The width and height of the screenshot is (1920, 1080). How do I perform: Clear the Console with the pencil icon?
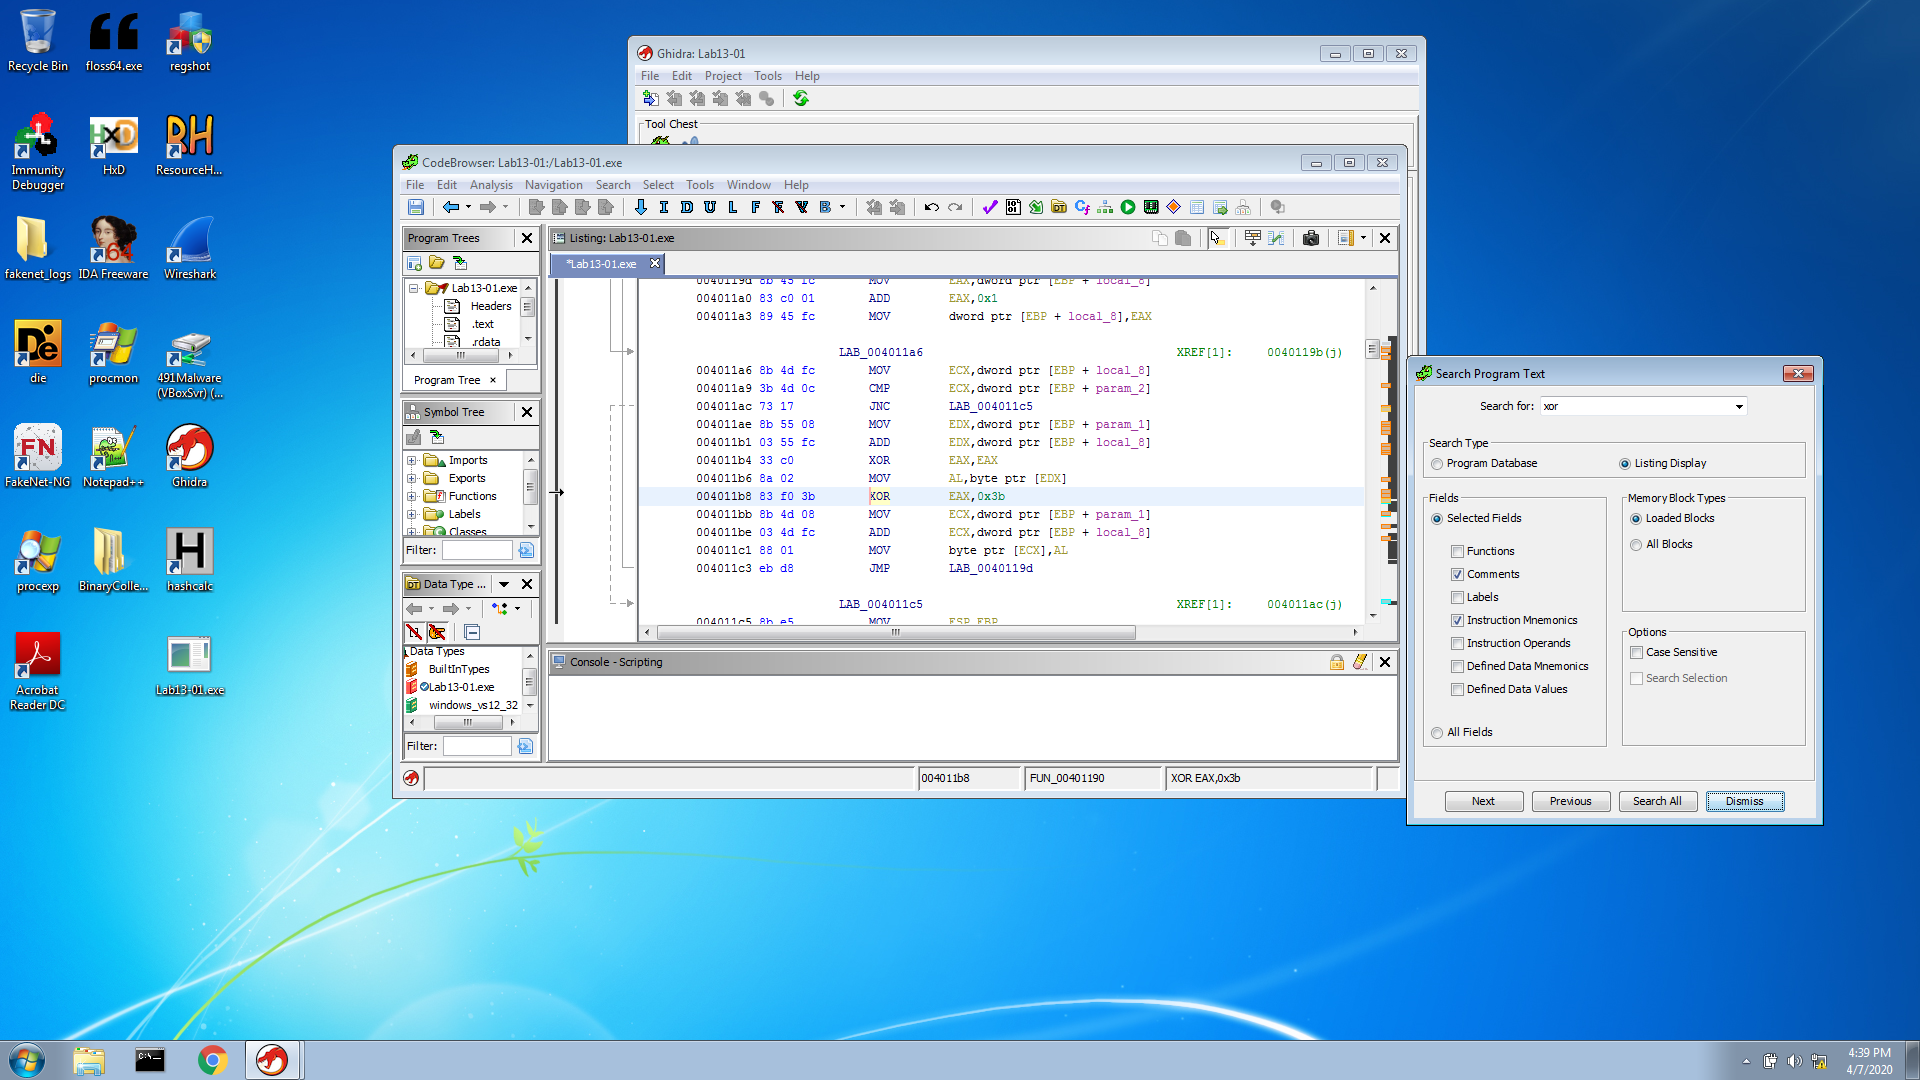pos(1360,662)
